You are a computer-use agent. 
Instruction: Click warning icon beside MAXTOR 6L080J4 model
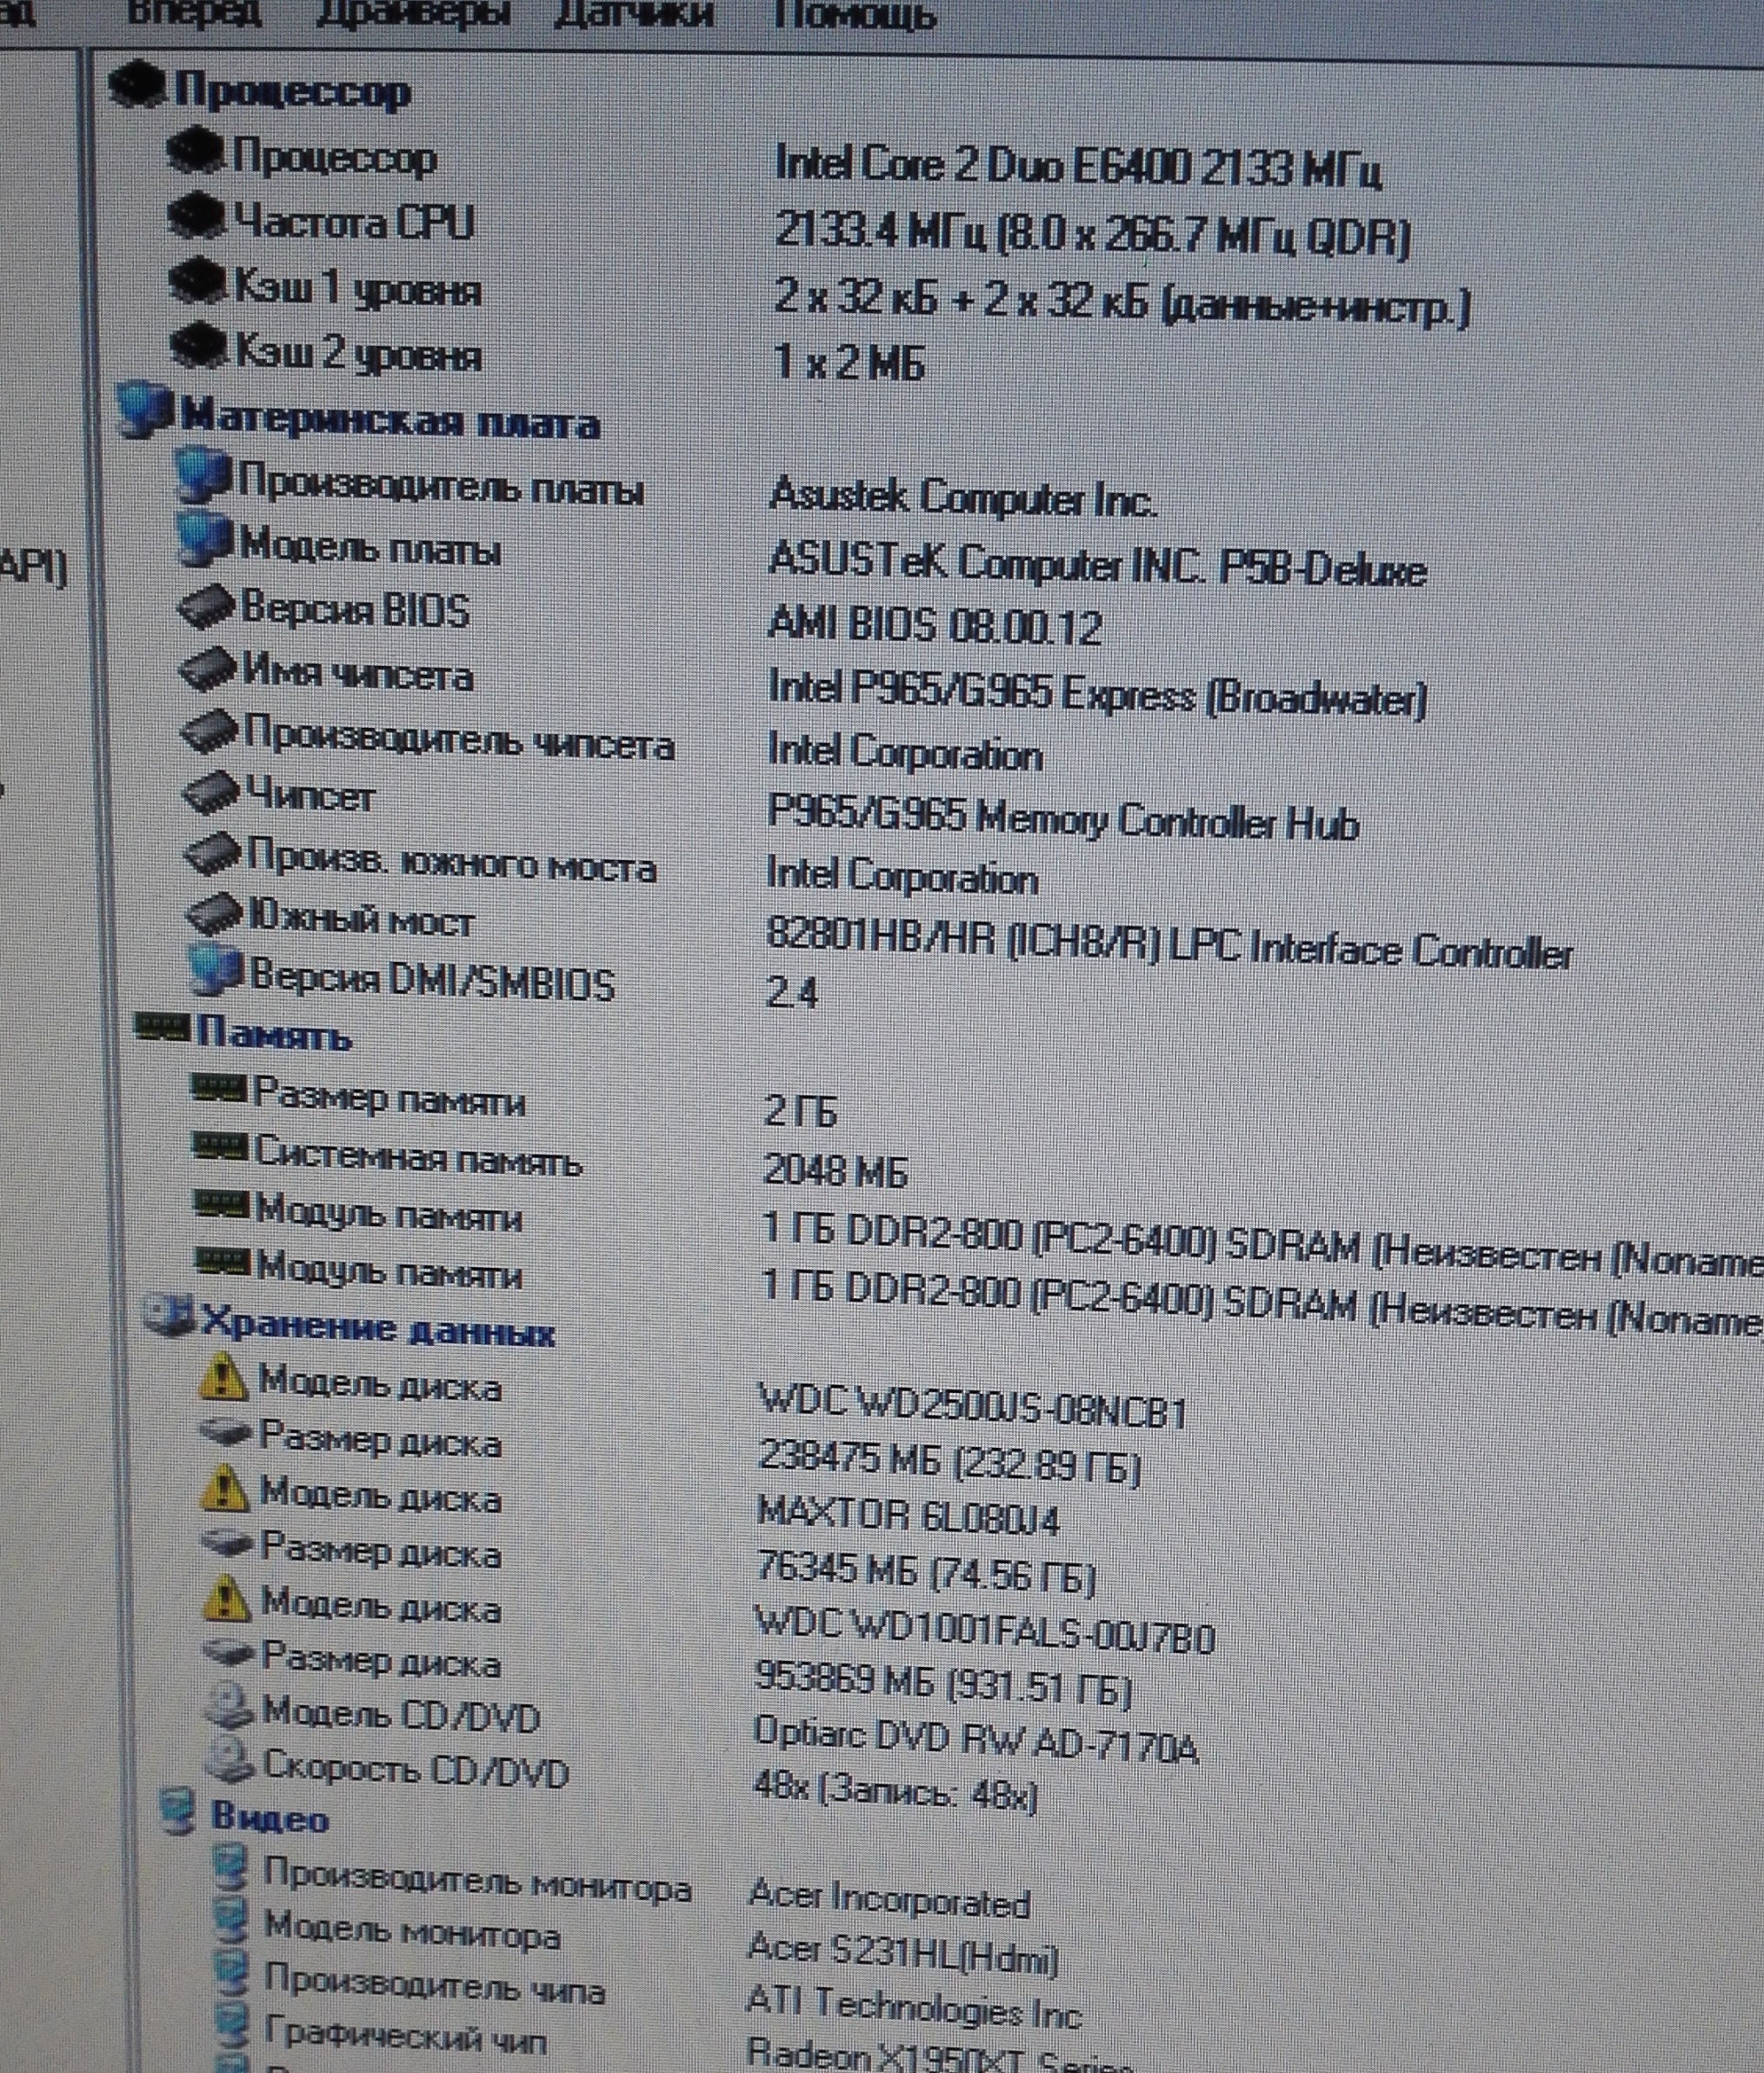tap(223, 1489)
